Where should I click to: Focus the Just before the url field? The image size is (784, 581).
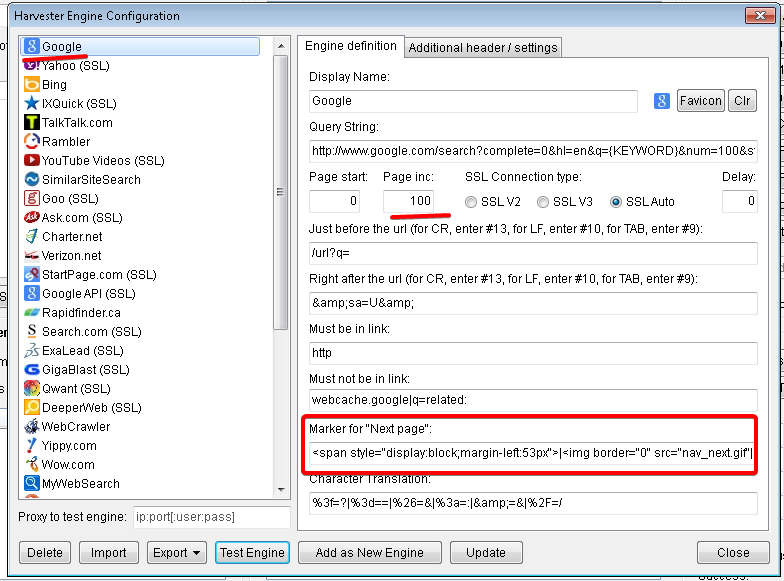[x=533, y=253]
